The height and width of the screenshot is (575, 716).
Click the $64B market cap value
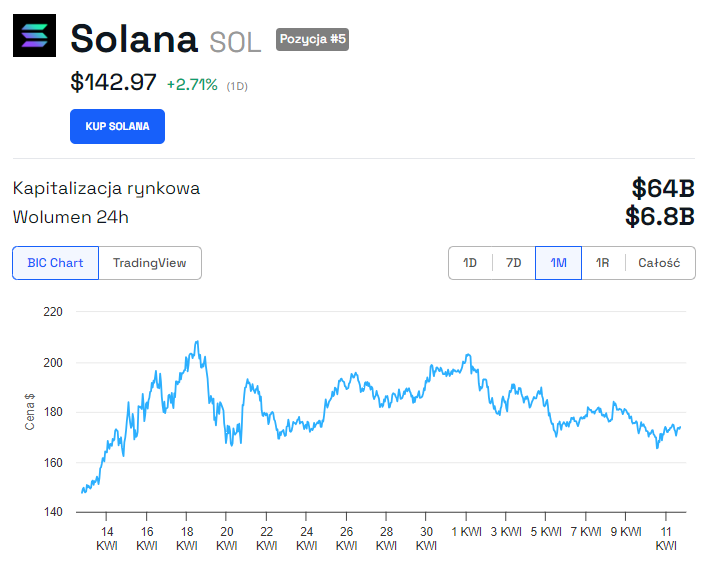pyautogui.click(x=662, y=188)
